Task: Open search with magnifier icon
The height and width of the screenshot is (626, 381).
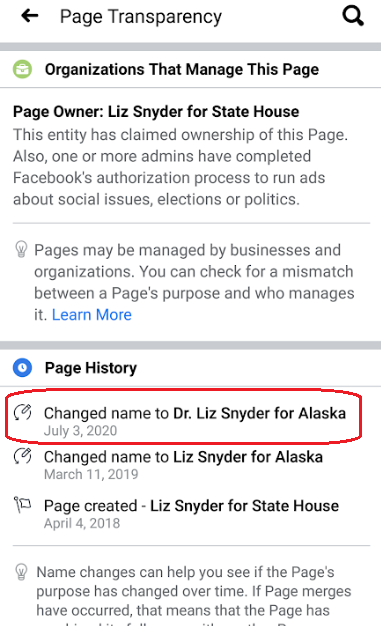Action: (x=353, y=16)
